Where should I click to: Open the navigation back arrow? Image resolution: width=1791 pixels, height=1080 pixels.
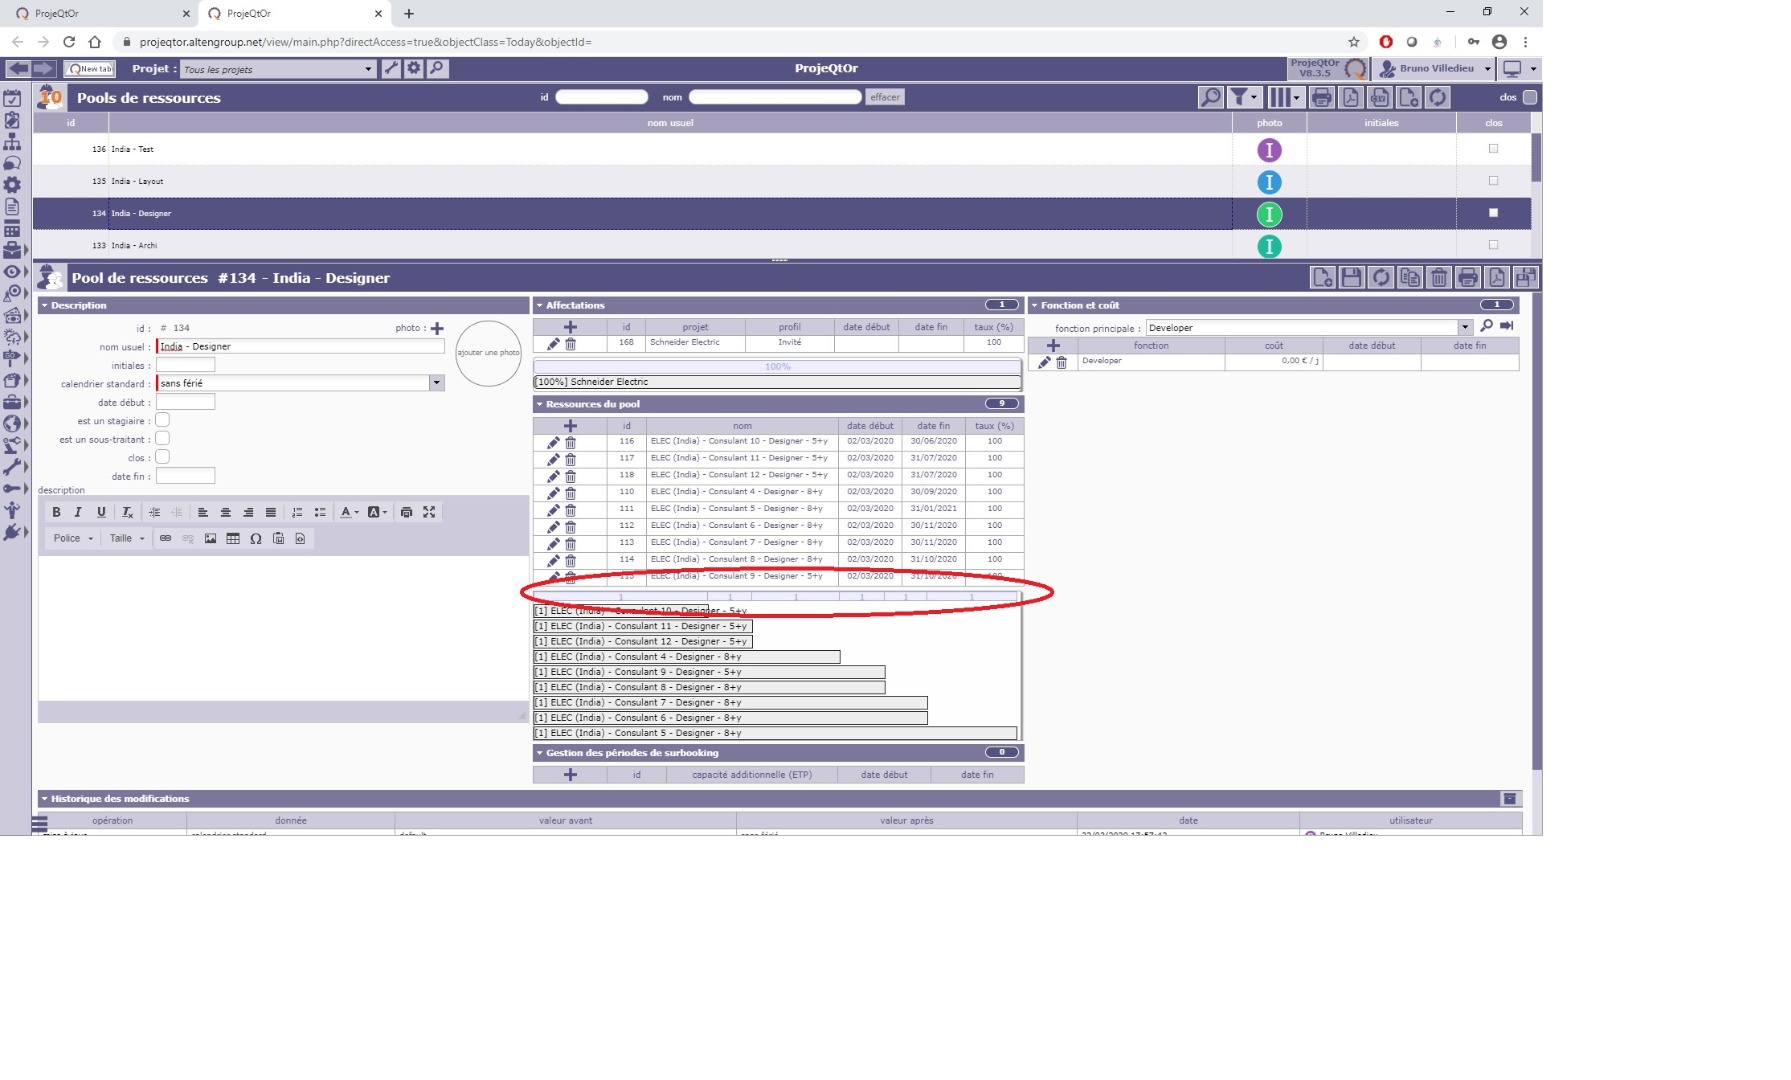[18, 68]
